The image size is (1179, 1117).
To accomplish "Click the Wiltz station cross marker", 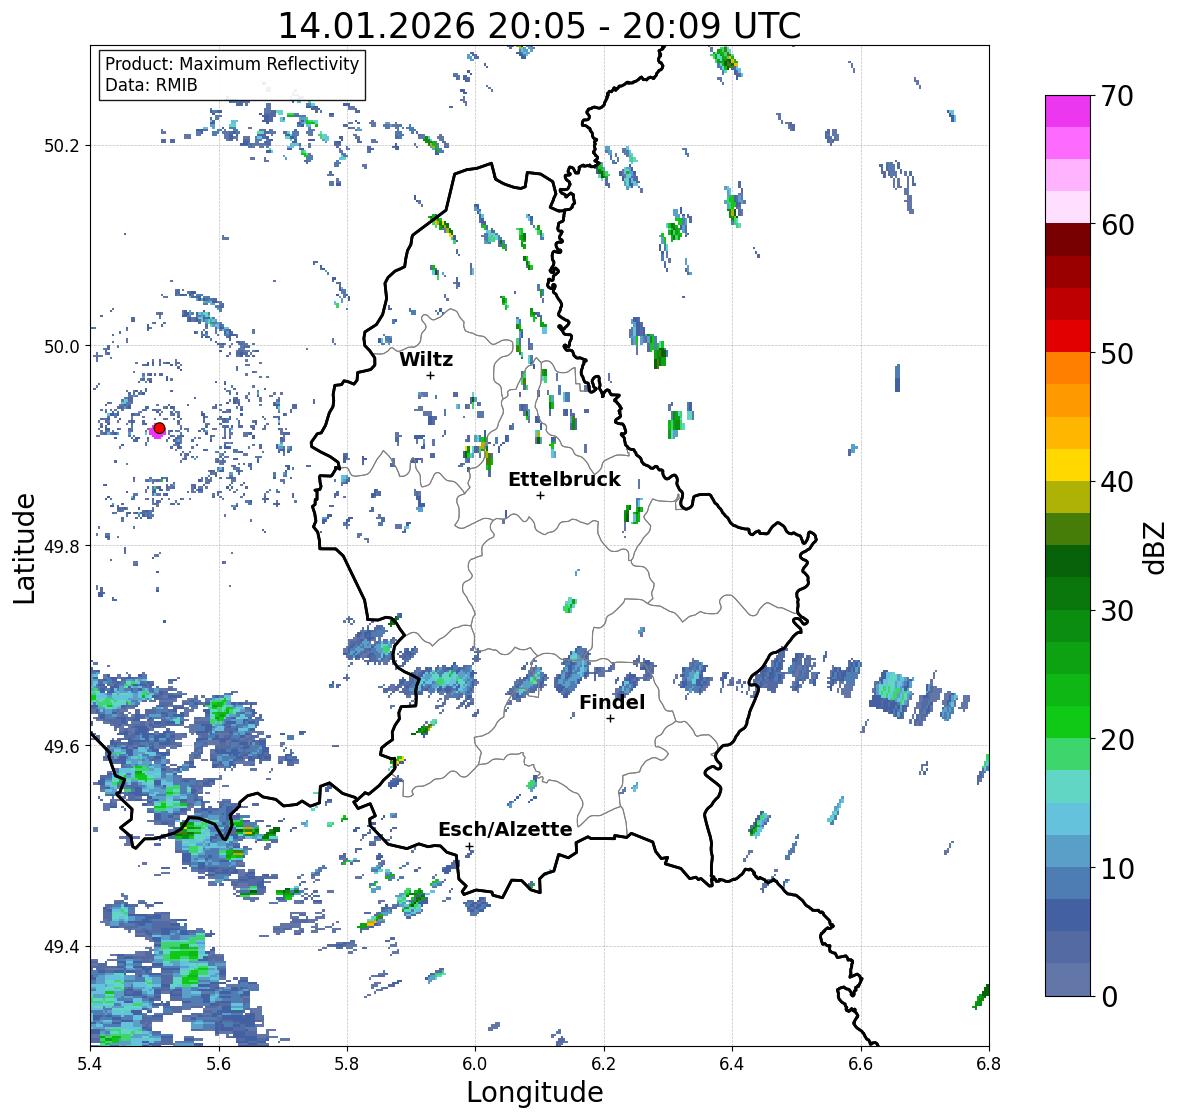I will [430, 375].
